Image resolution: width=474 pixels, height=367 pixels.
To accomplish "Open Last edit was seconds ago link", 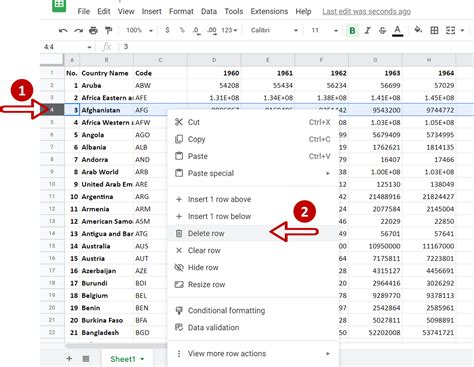I will tap(367, 12).
